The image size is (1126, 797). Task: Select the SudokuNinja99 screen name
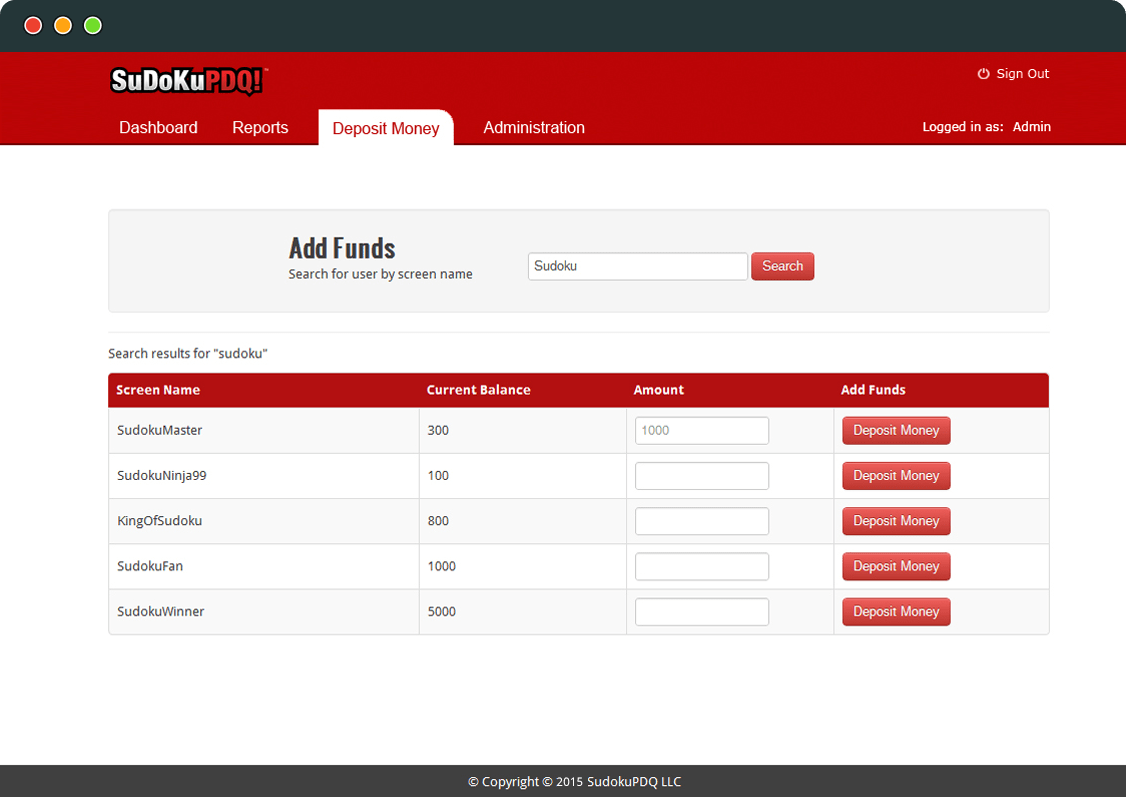[x=162, y=475]
